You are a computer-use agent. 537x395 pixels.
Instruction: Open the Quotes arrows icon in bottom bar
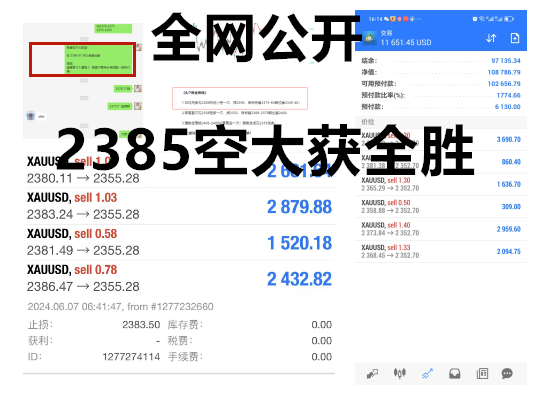[372, 373]
